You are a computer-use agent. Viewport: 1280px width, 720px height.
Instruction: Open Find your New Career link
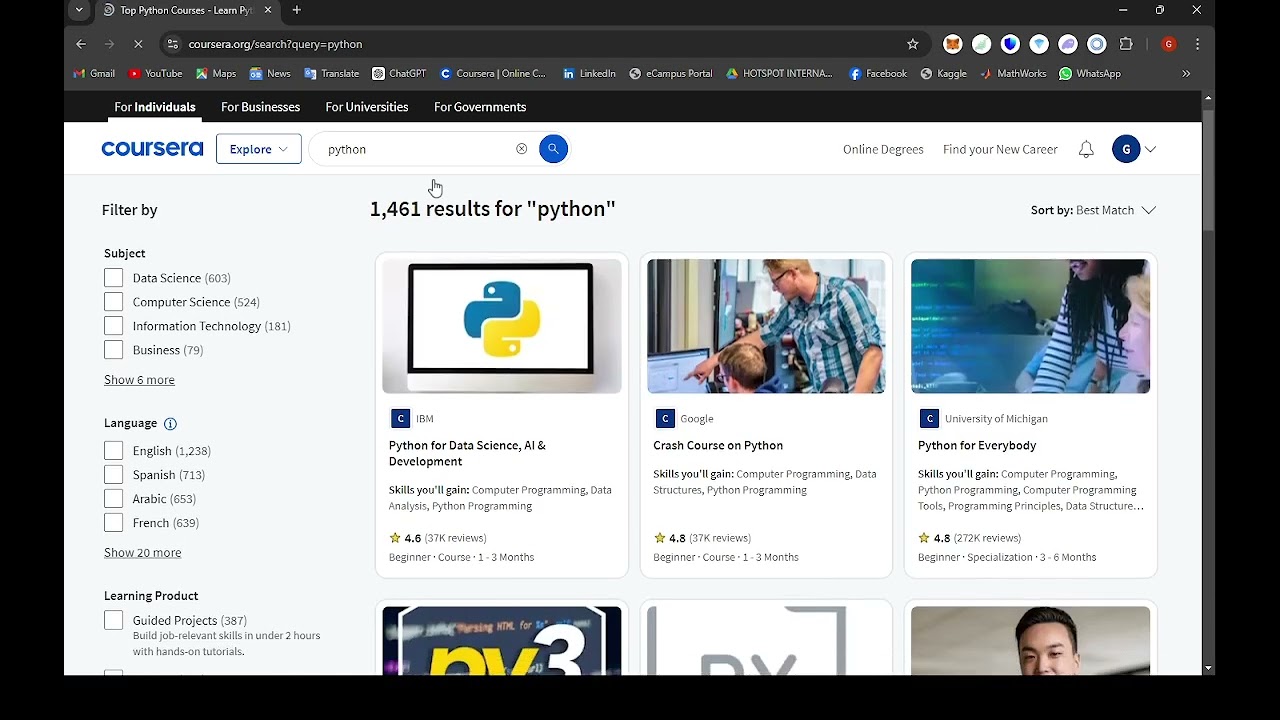point(1000,149)
